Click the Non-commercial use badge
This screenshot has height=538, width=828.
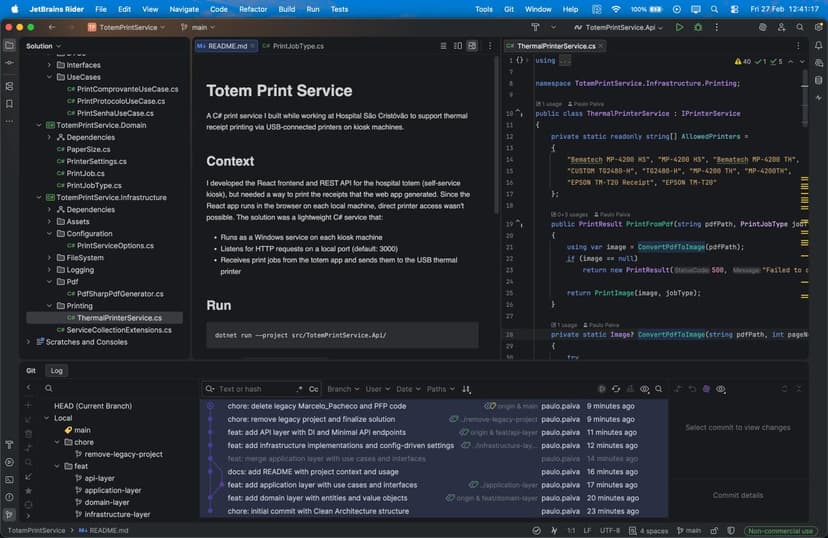click(781, 530)
